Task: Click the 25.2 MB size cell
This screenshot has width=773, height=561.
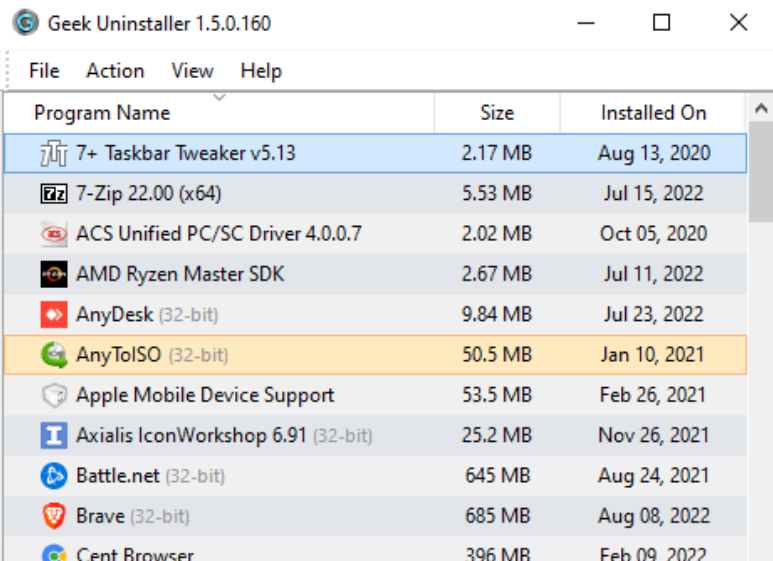Action: [x=497, y=436]
